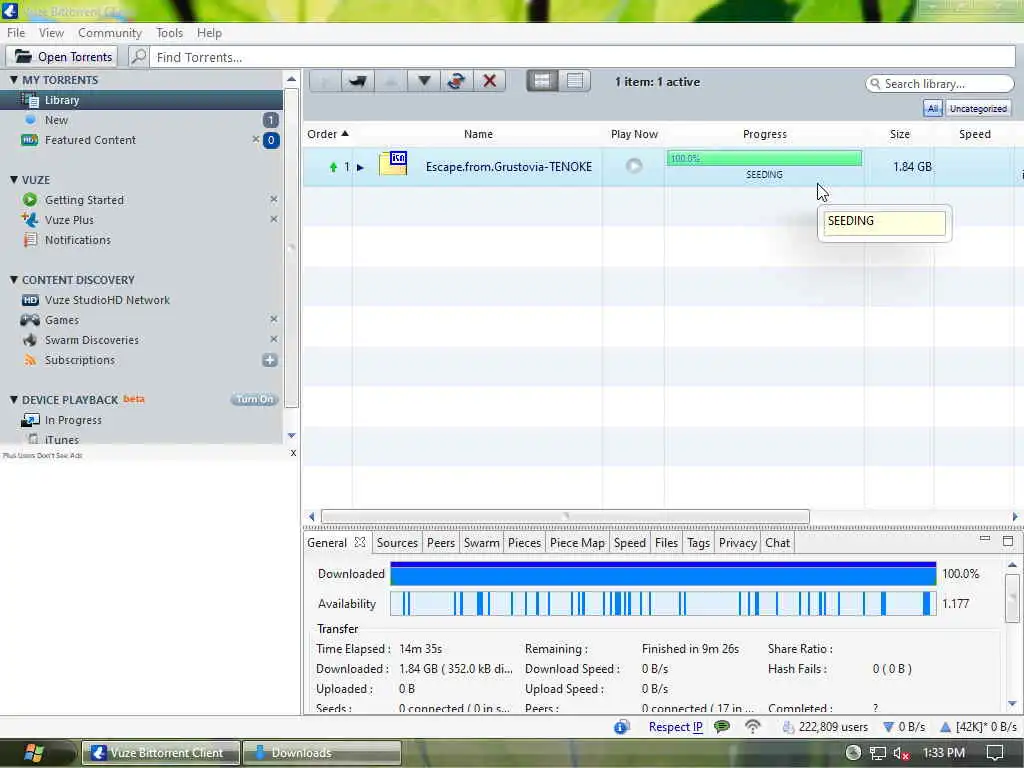Open the Community menu

[x=110, y=33]
